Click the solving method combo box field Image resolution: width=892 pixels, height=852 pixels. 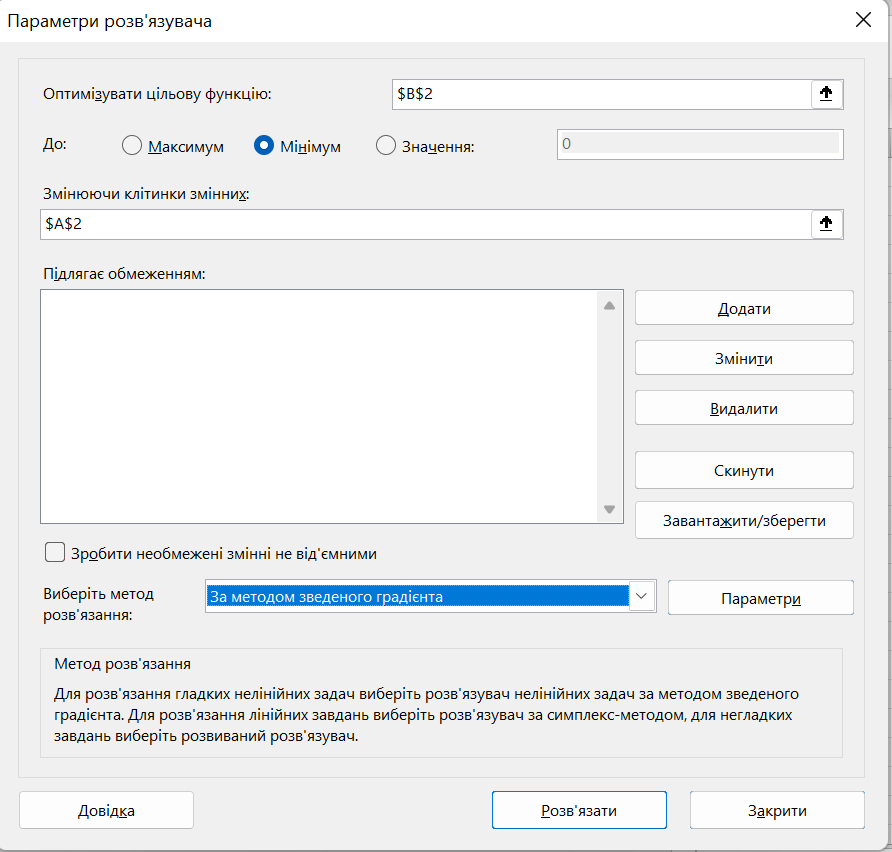[x=417, y=597]
